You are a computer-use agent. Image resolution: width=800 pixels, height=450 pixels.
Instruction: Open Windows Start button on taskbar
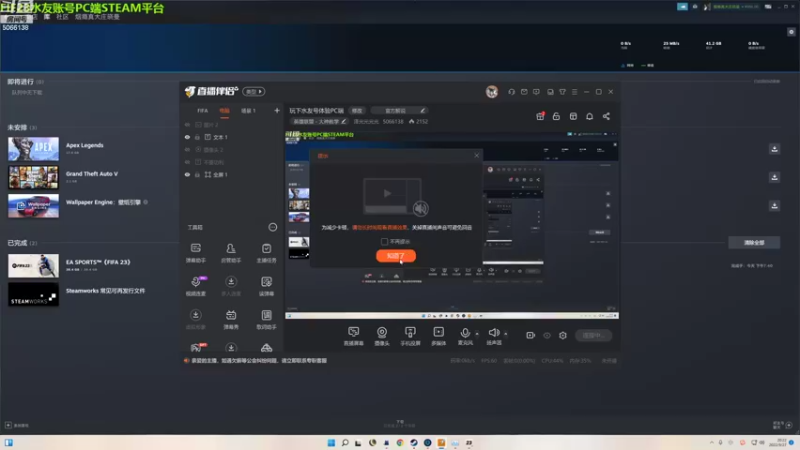331,442
